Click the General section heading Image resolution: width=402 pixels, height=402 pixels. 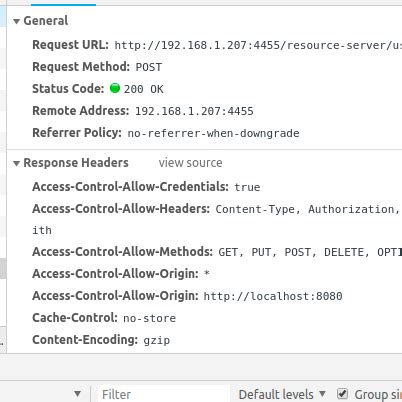[46, 21]
